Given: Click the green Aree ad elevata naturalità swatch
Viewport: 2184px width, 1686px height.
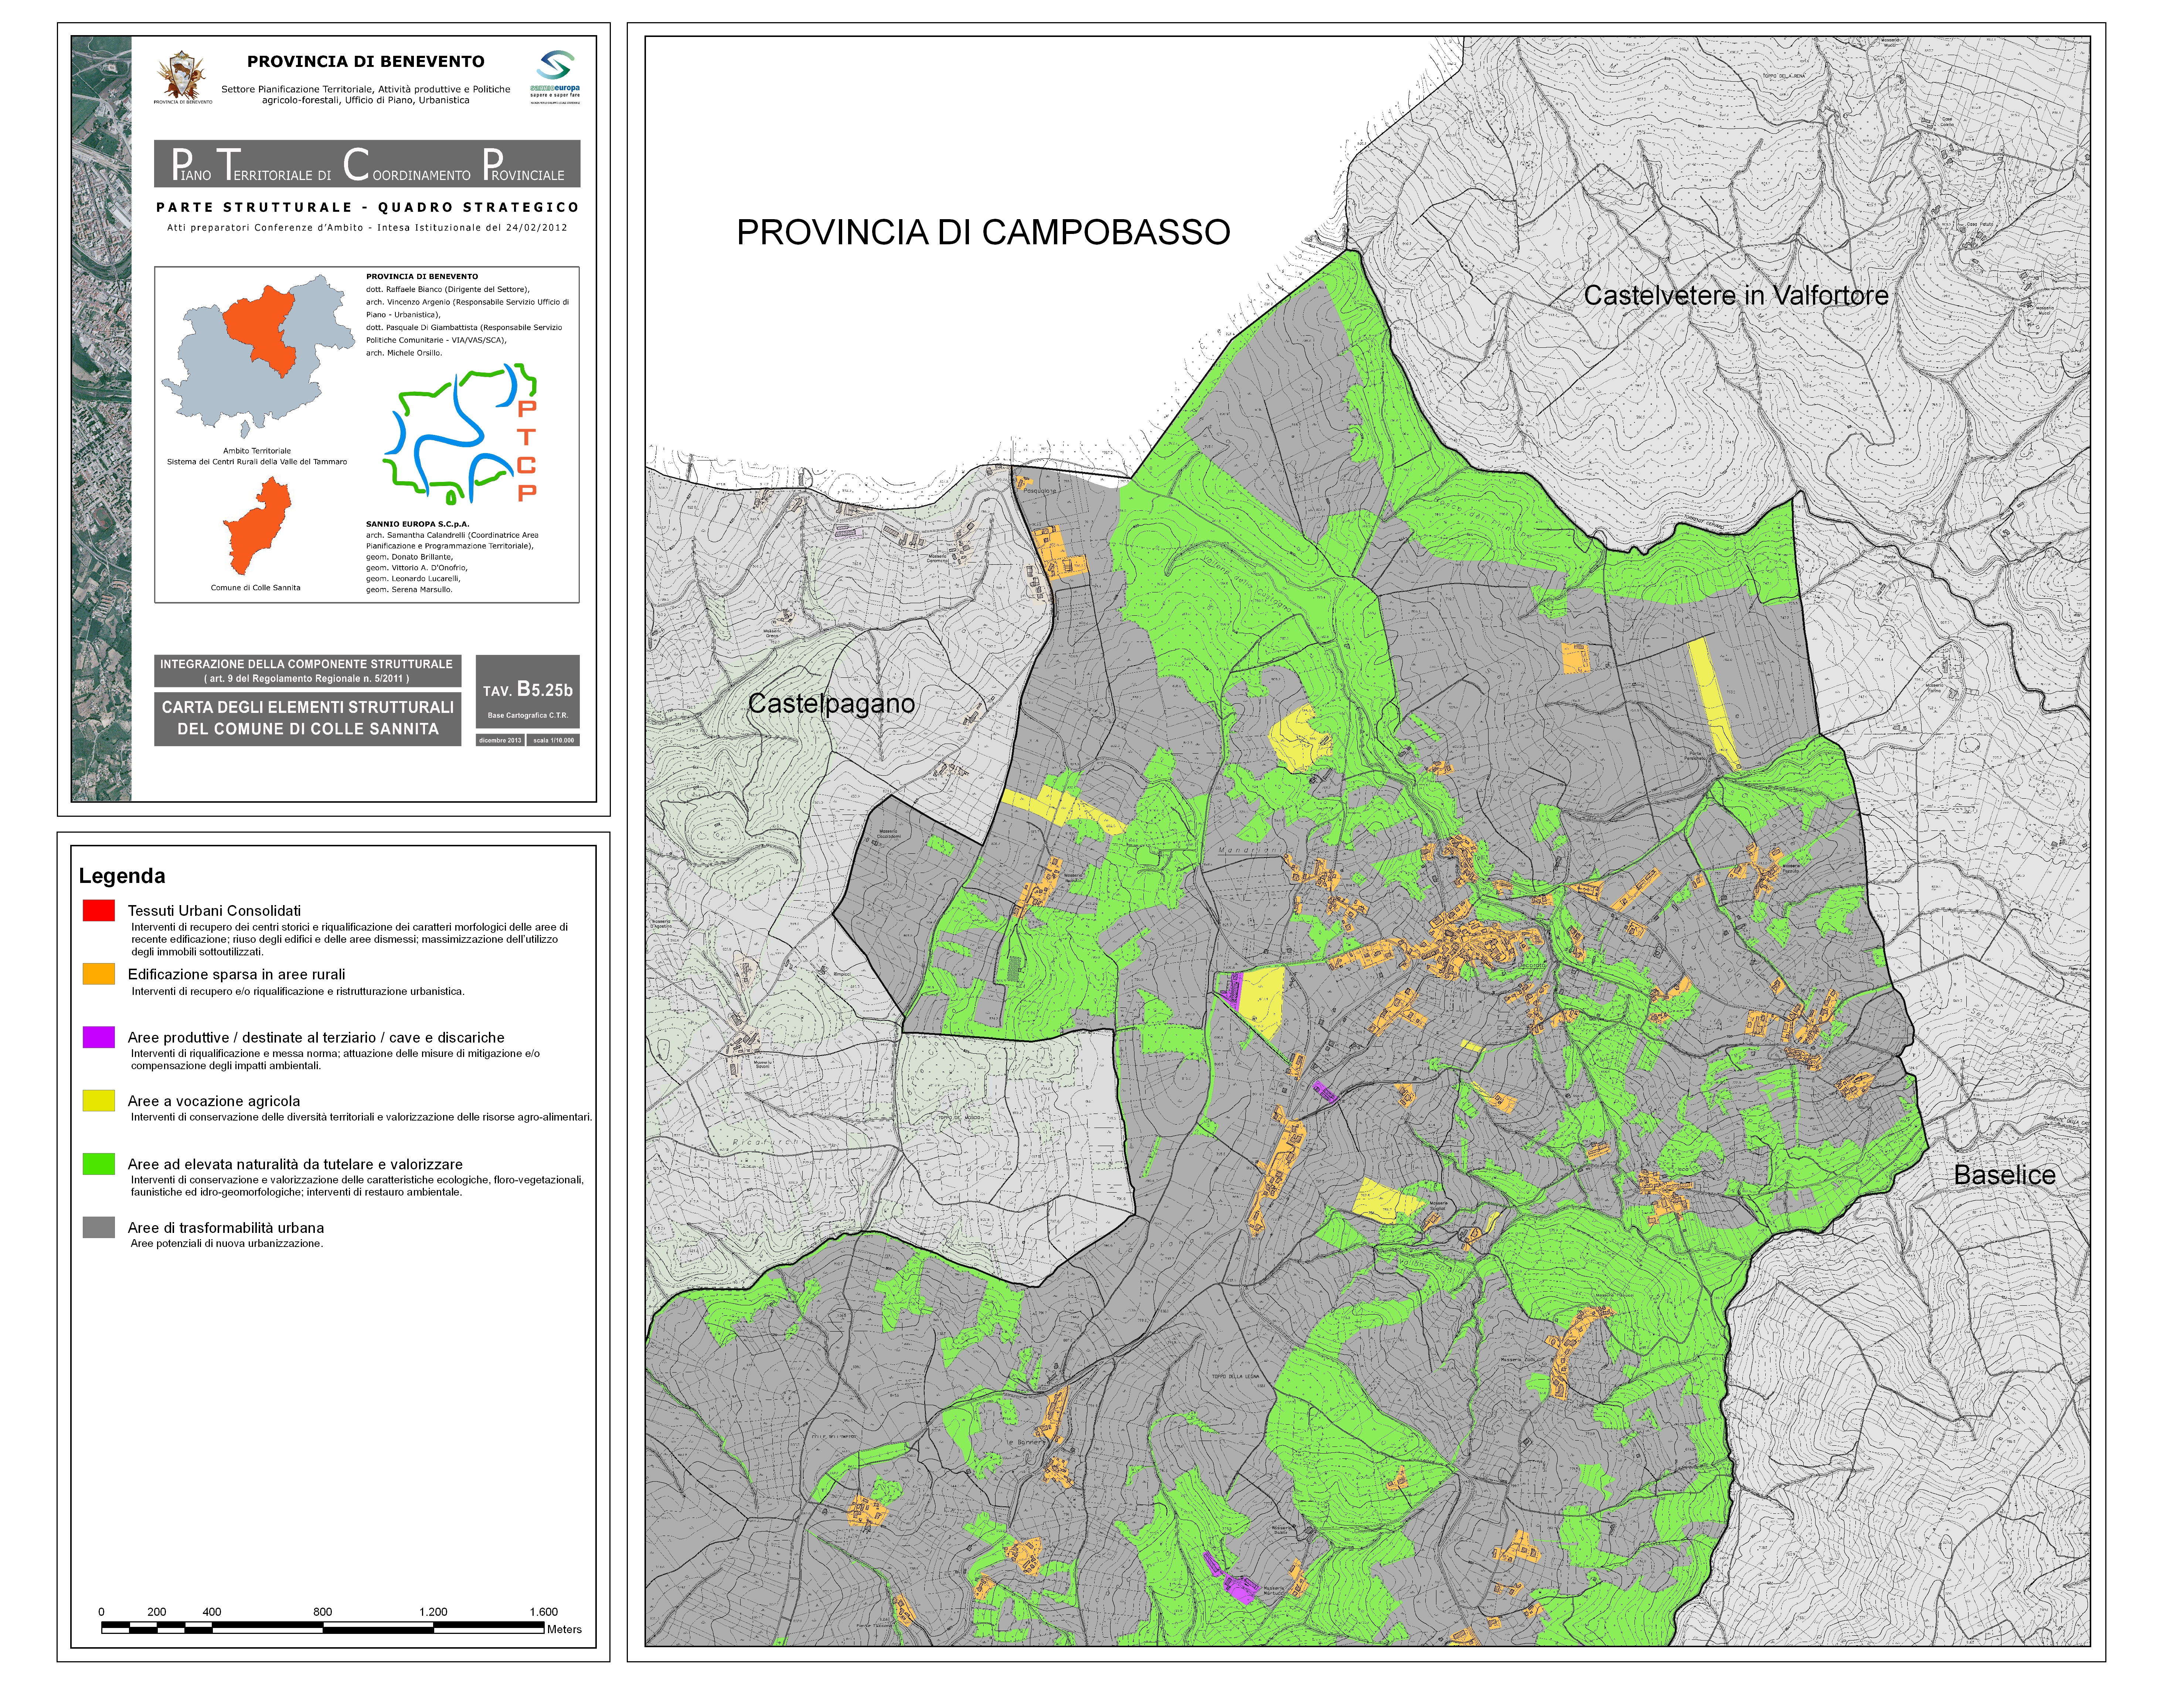Looking at the screenshot, I should (x=99, y=1164).
